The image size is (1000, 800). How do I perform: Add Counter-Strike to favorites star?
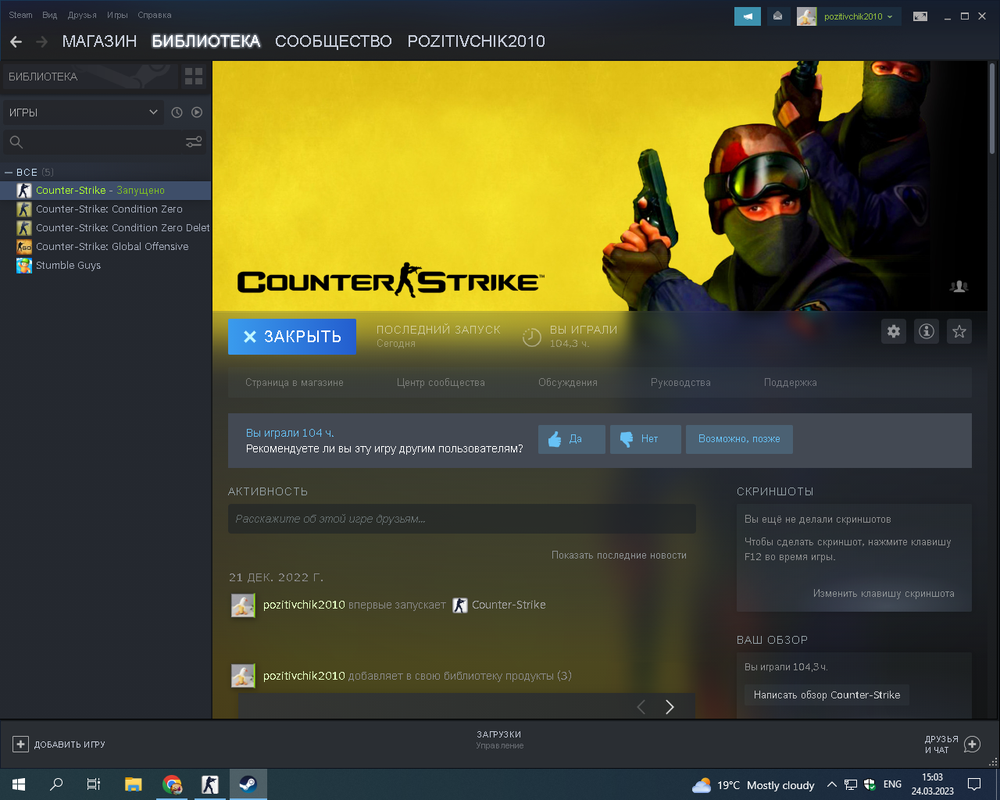click(959, 331)
